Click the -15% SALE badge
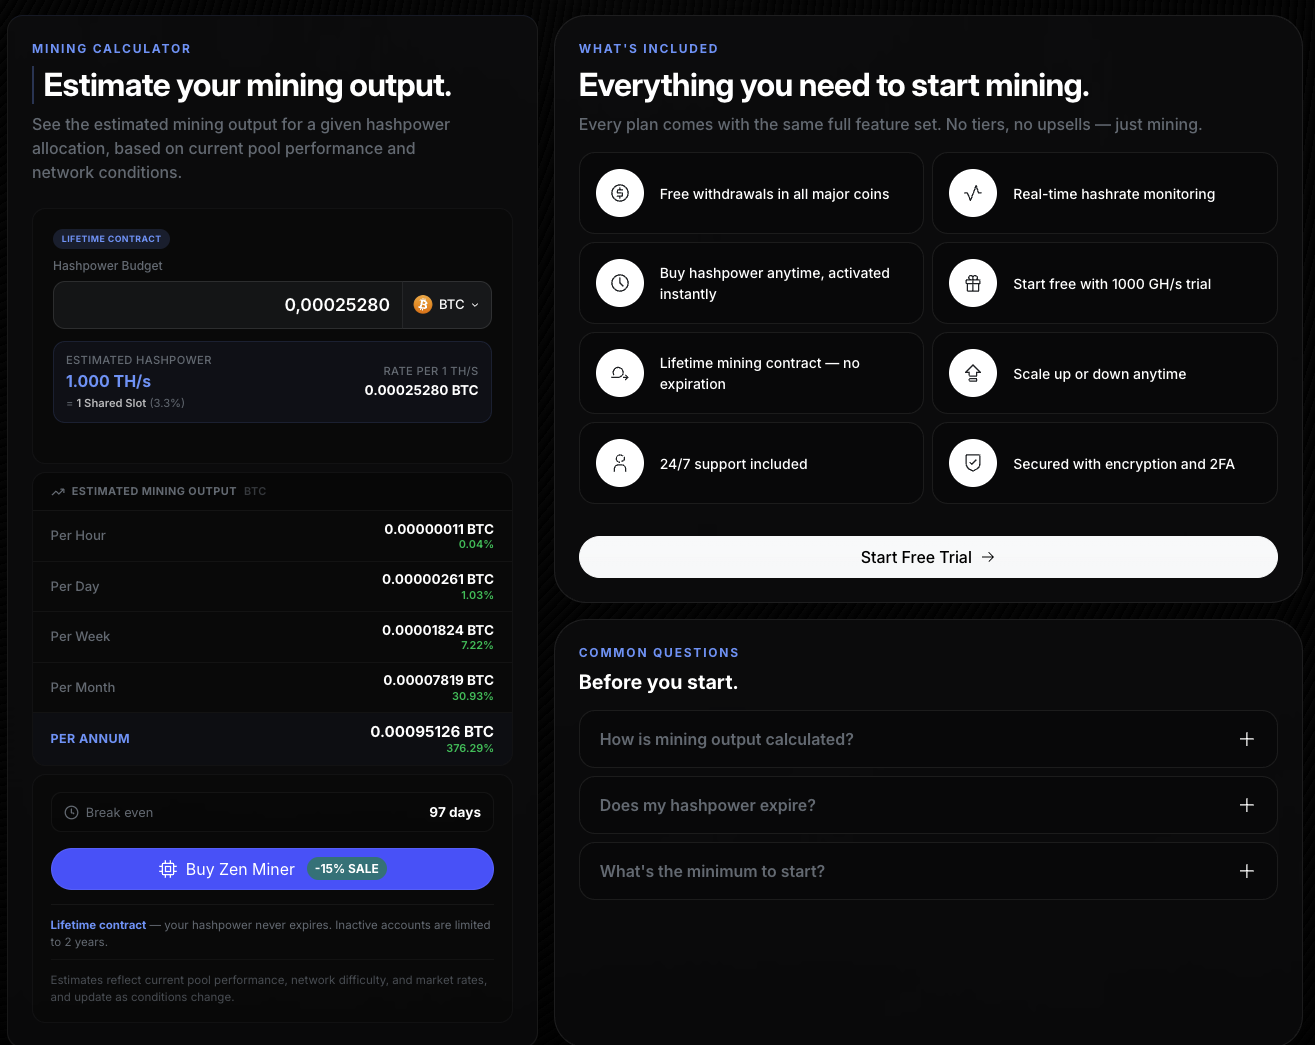The width and height of the screenshot is (1315, 1045). point(346,869)
